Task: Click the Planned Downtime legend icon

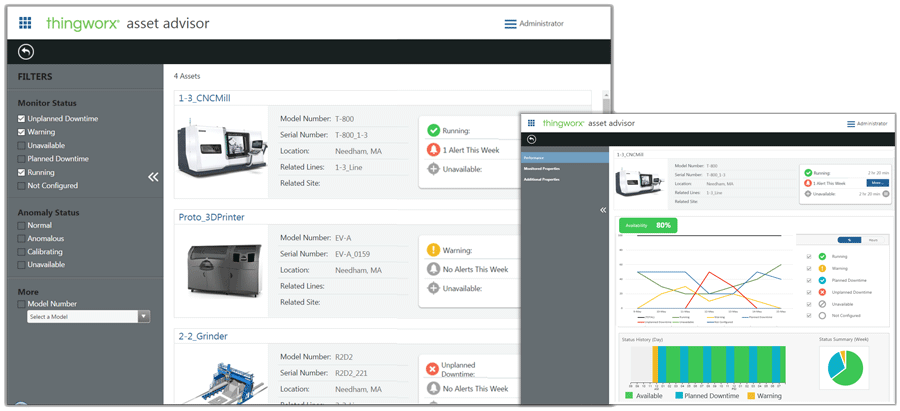Action: click(x=822, y=280)
